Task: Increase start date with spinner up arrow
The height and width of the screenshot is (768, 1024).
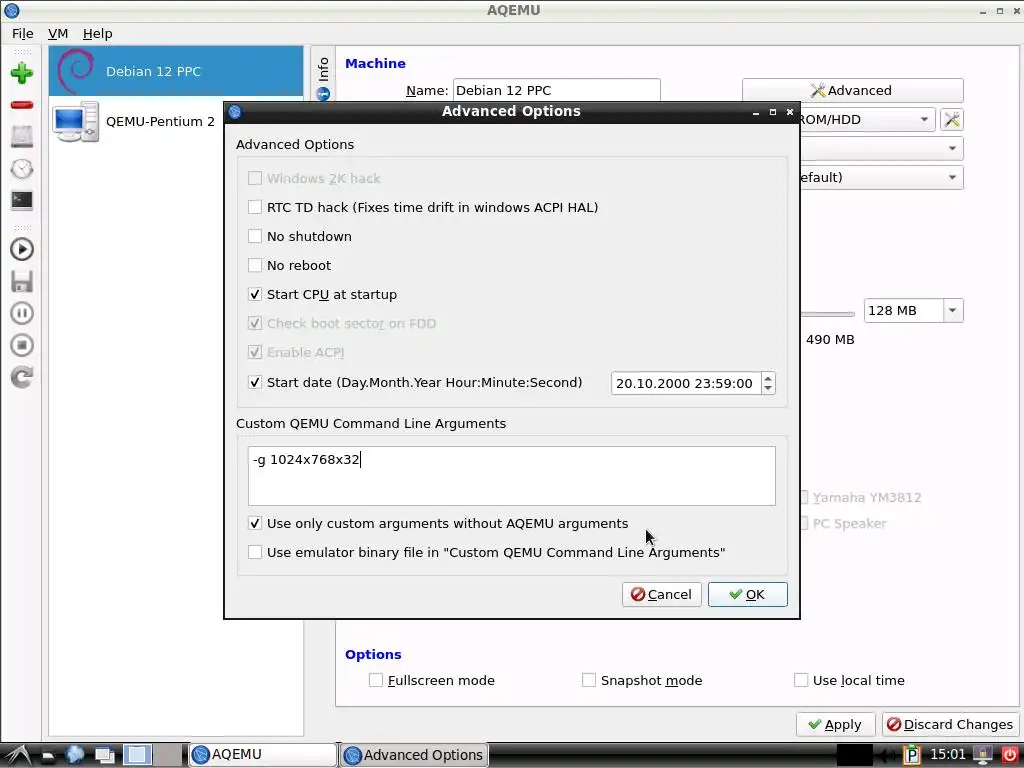Action: tap(768, 378)
